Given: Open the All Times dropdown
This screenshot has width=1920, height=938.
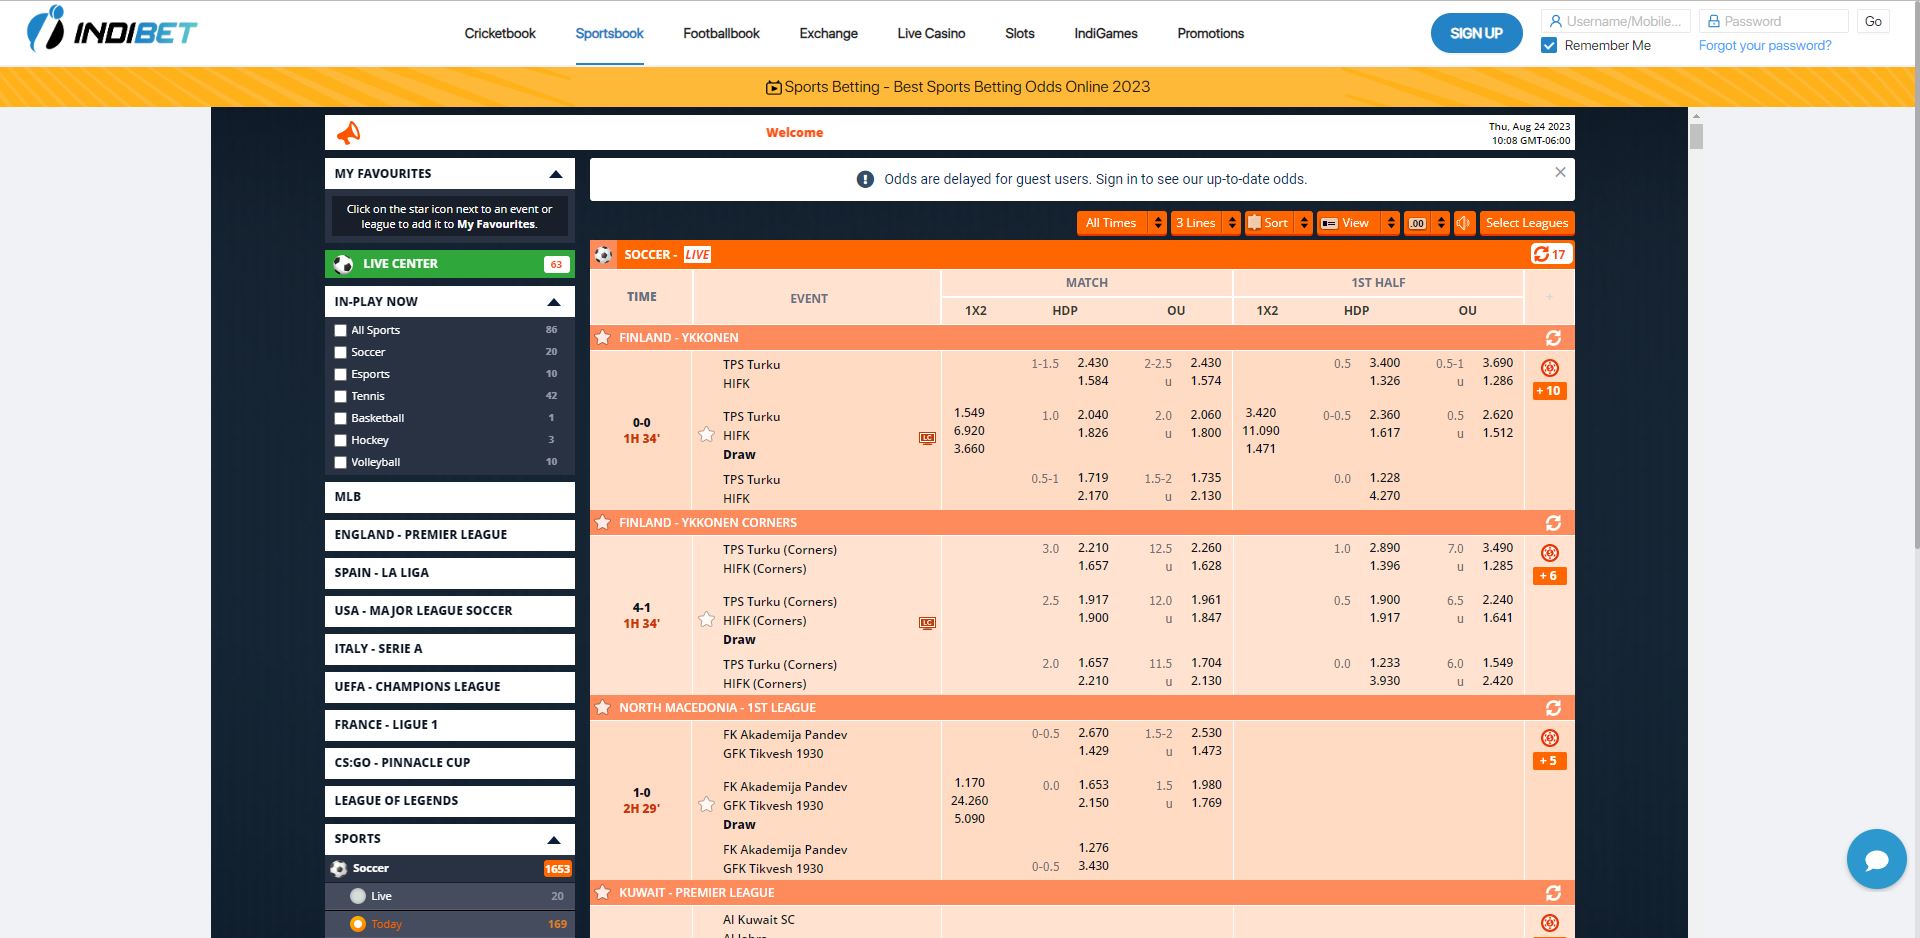Looking at the screenshot, I should tap(1121, 223).
